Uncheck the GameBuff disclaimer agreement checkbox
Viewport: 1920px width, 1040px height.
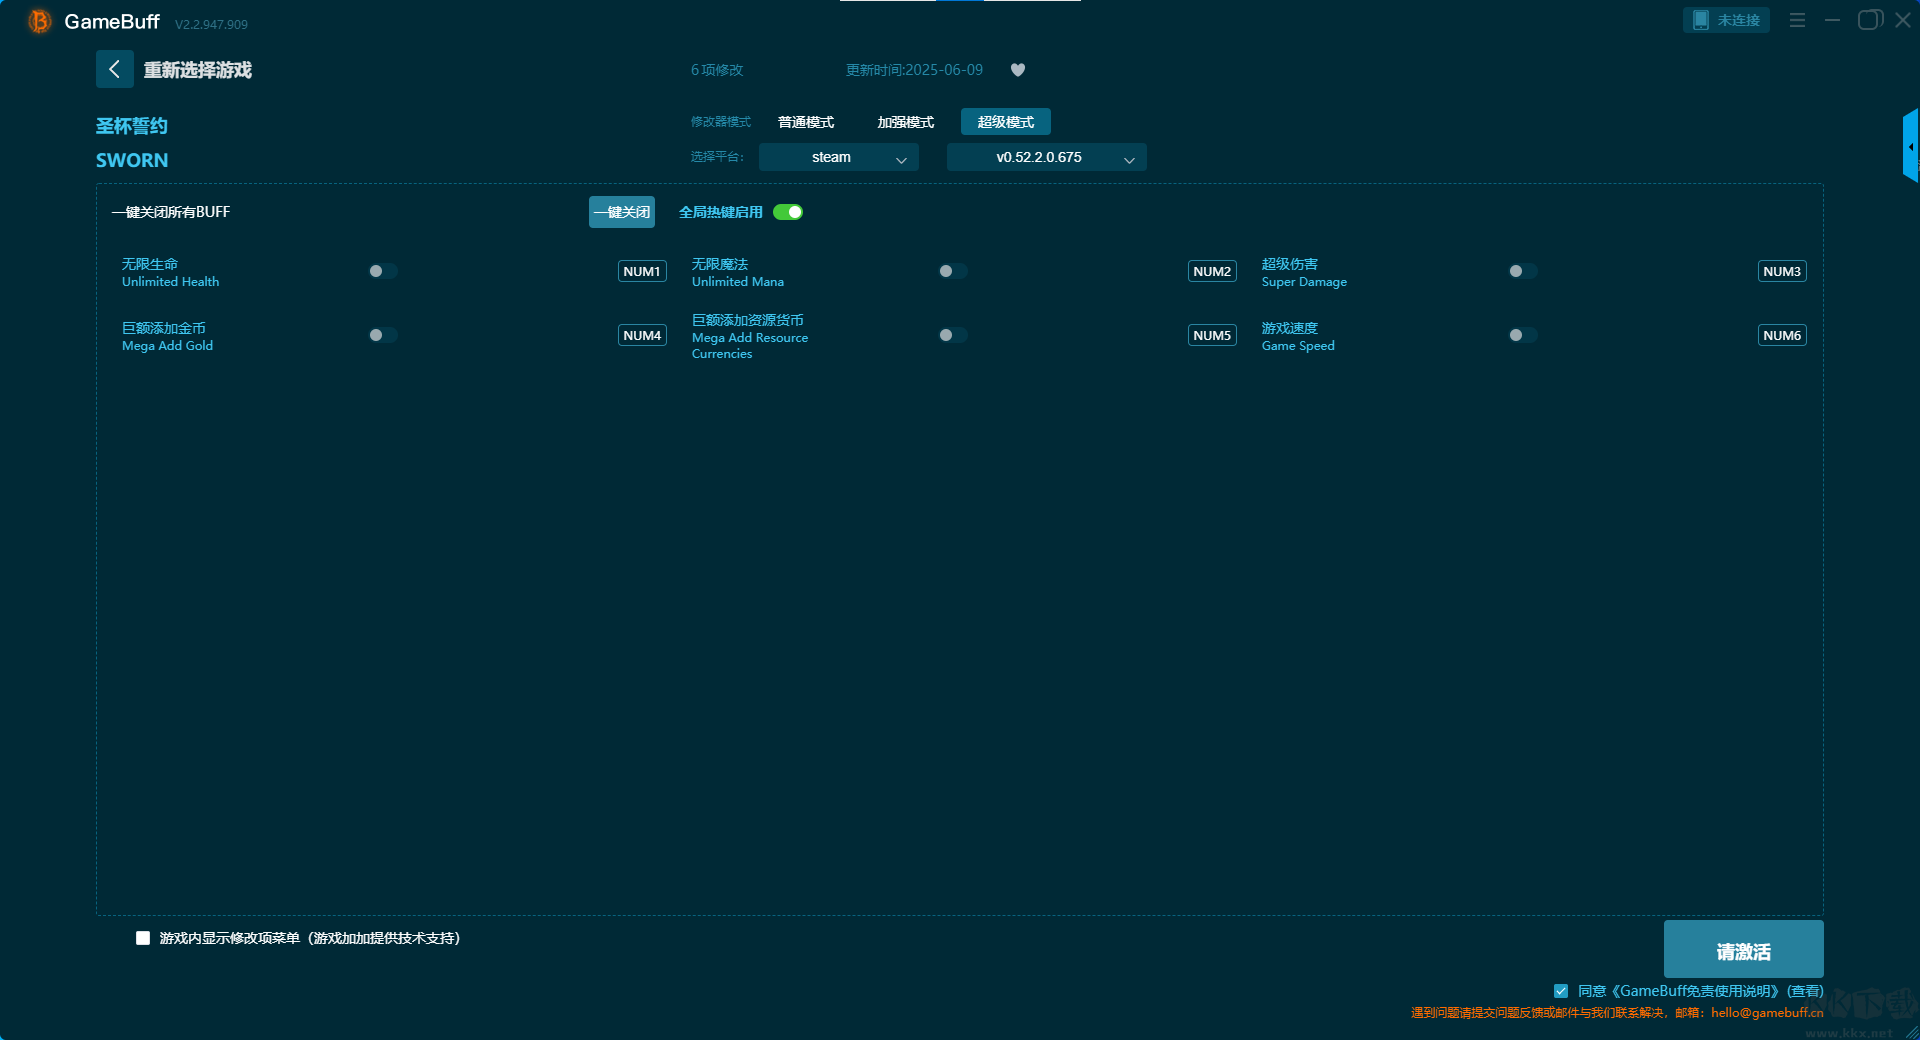[1560, 991]
